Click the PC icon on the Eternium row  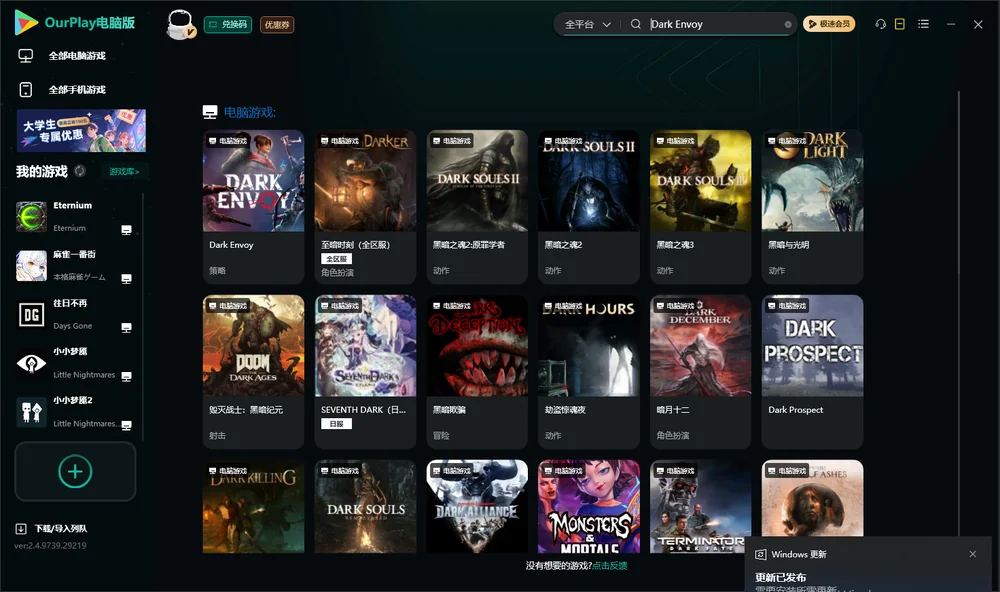coord(126,230)
